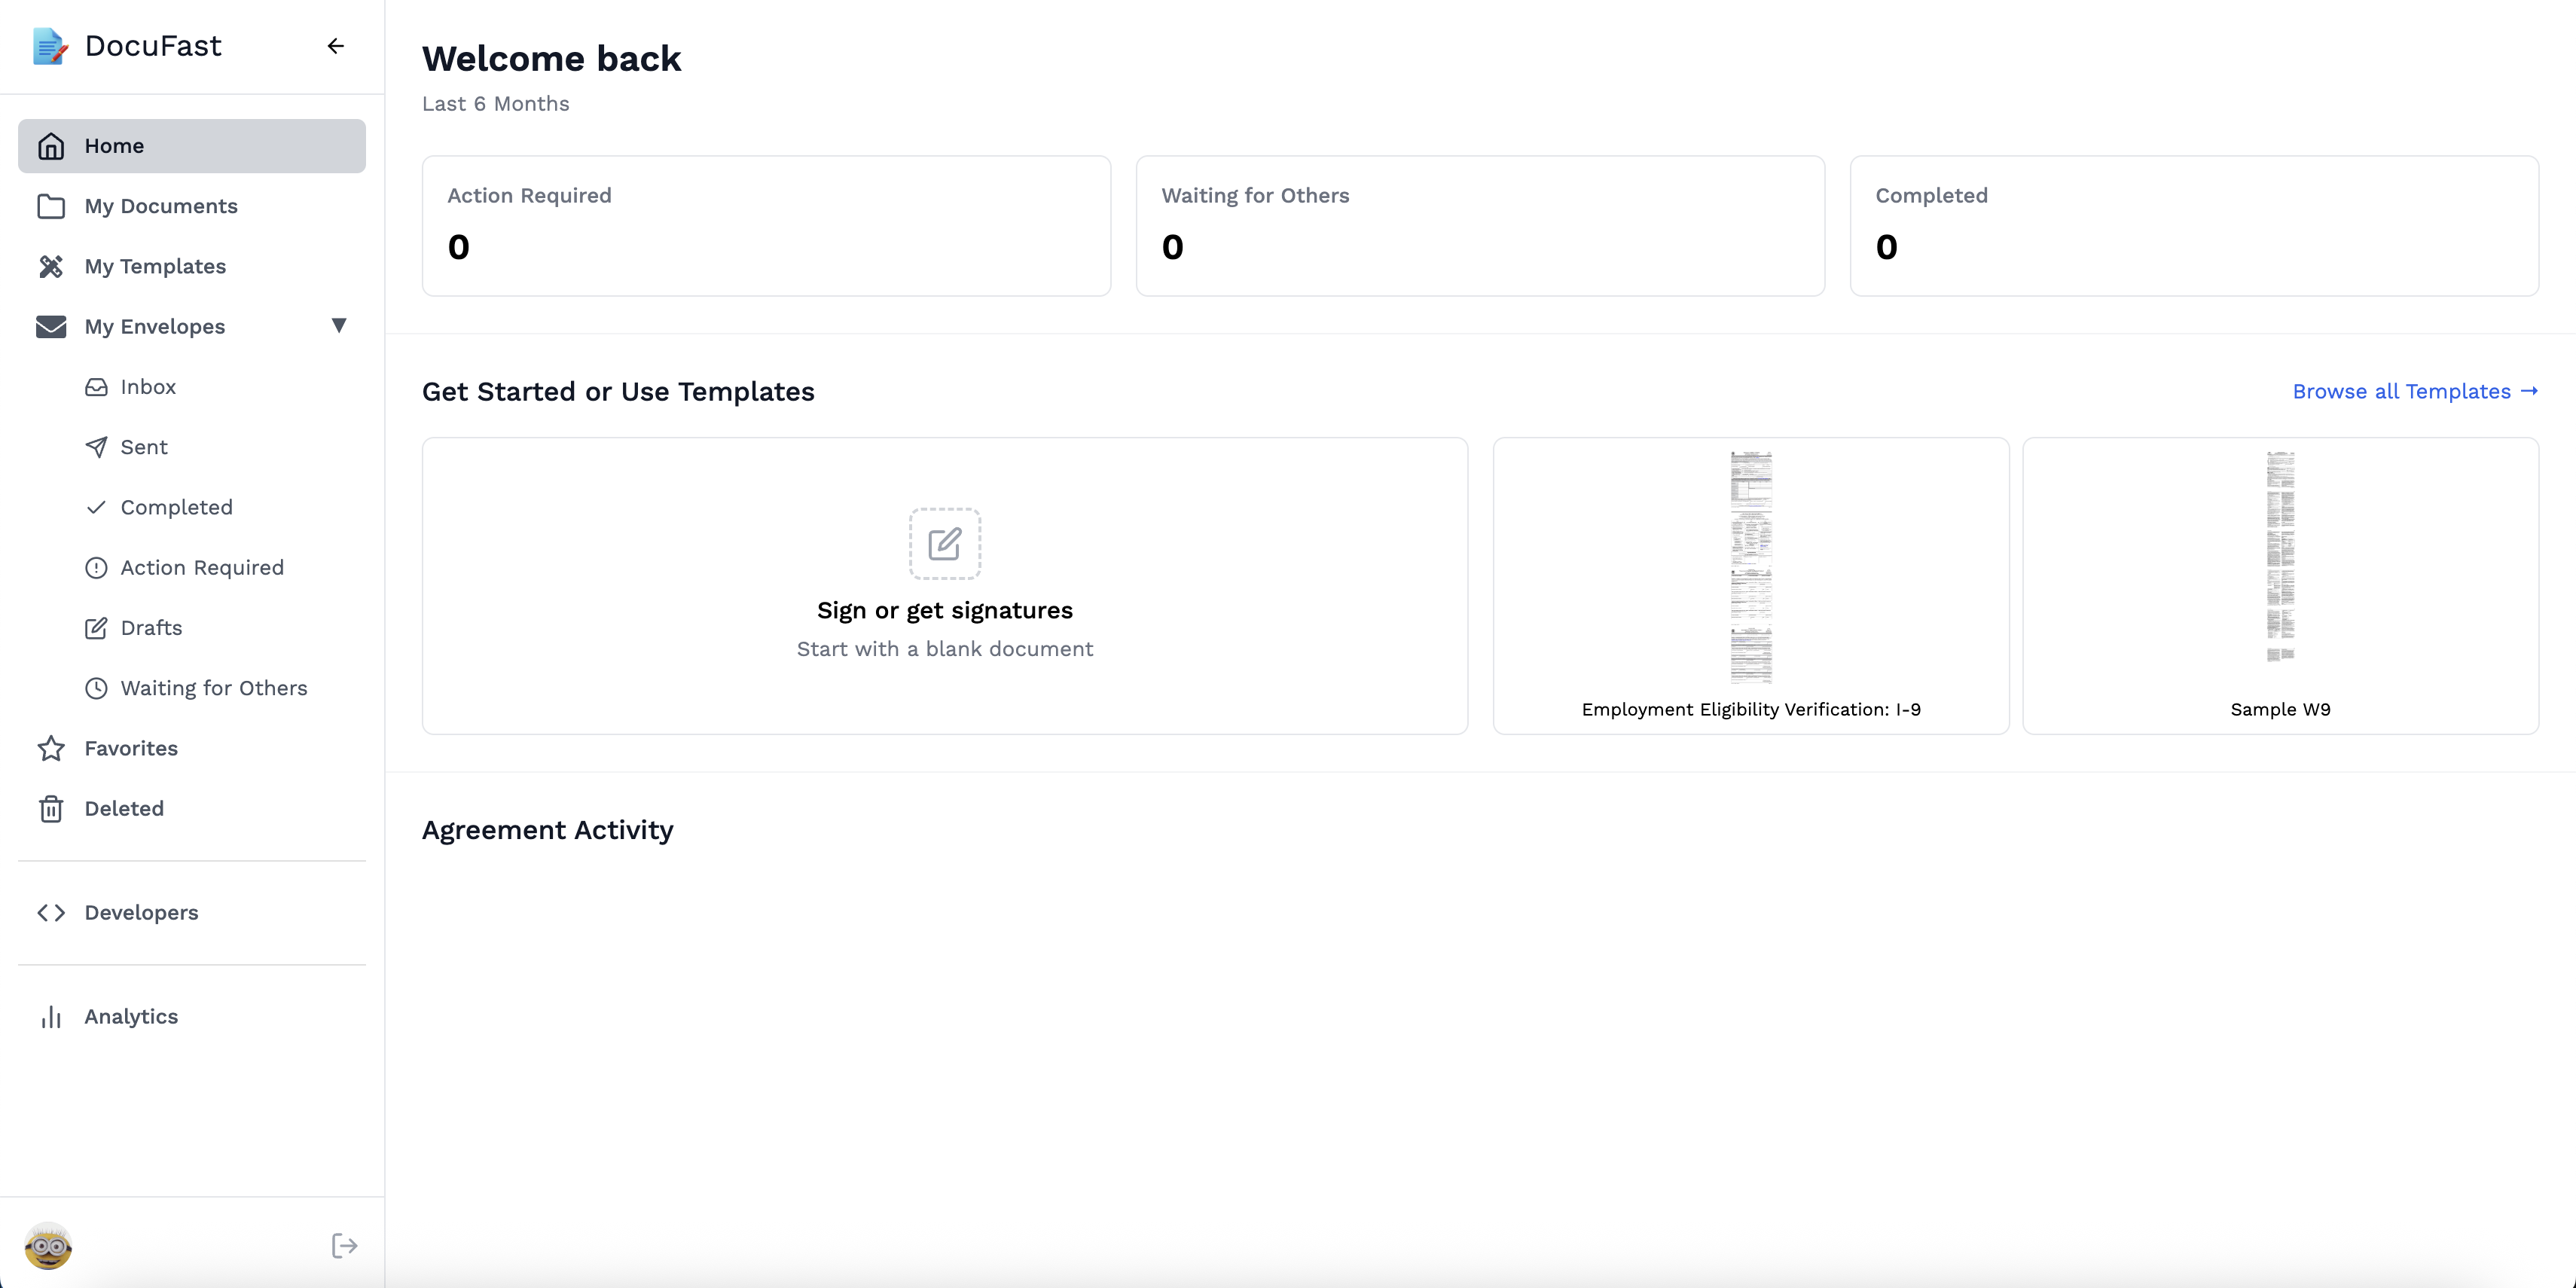The image size is (2576, 1288).
Task: Open Favorites via the star icon
Action: coord(51,749)
